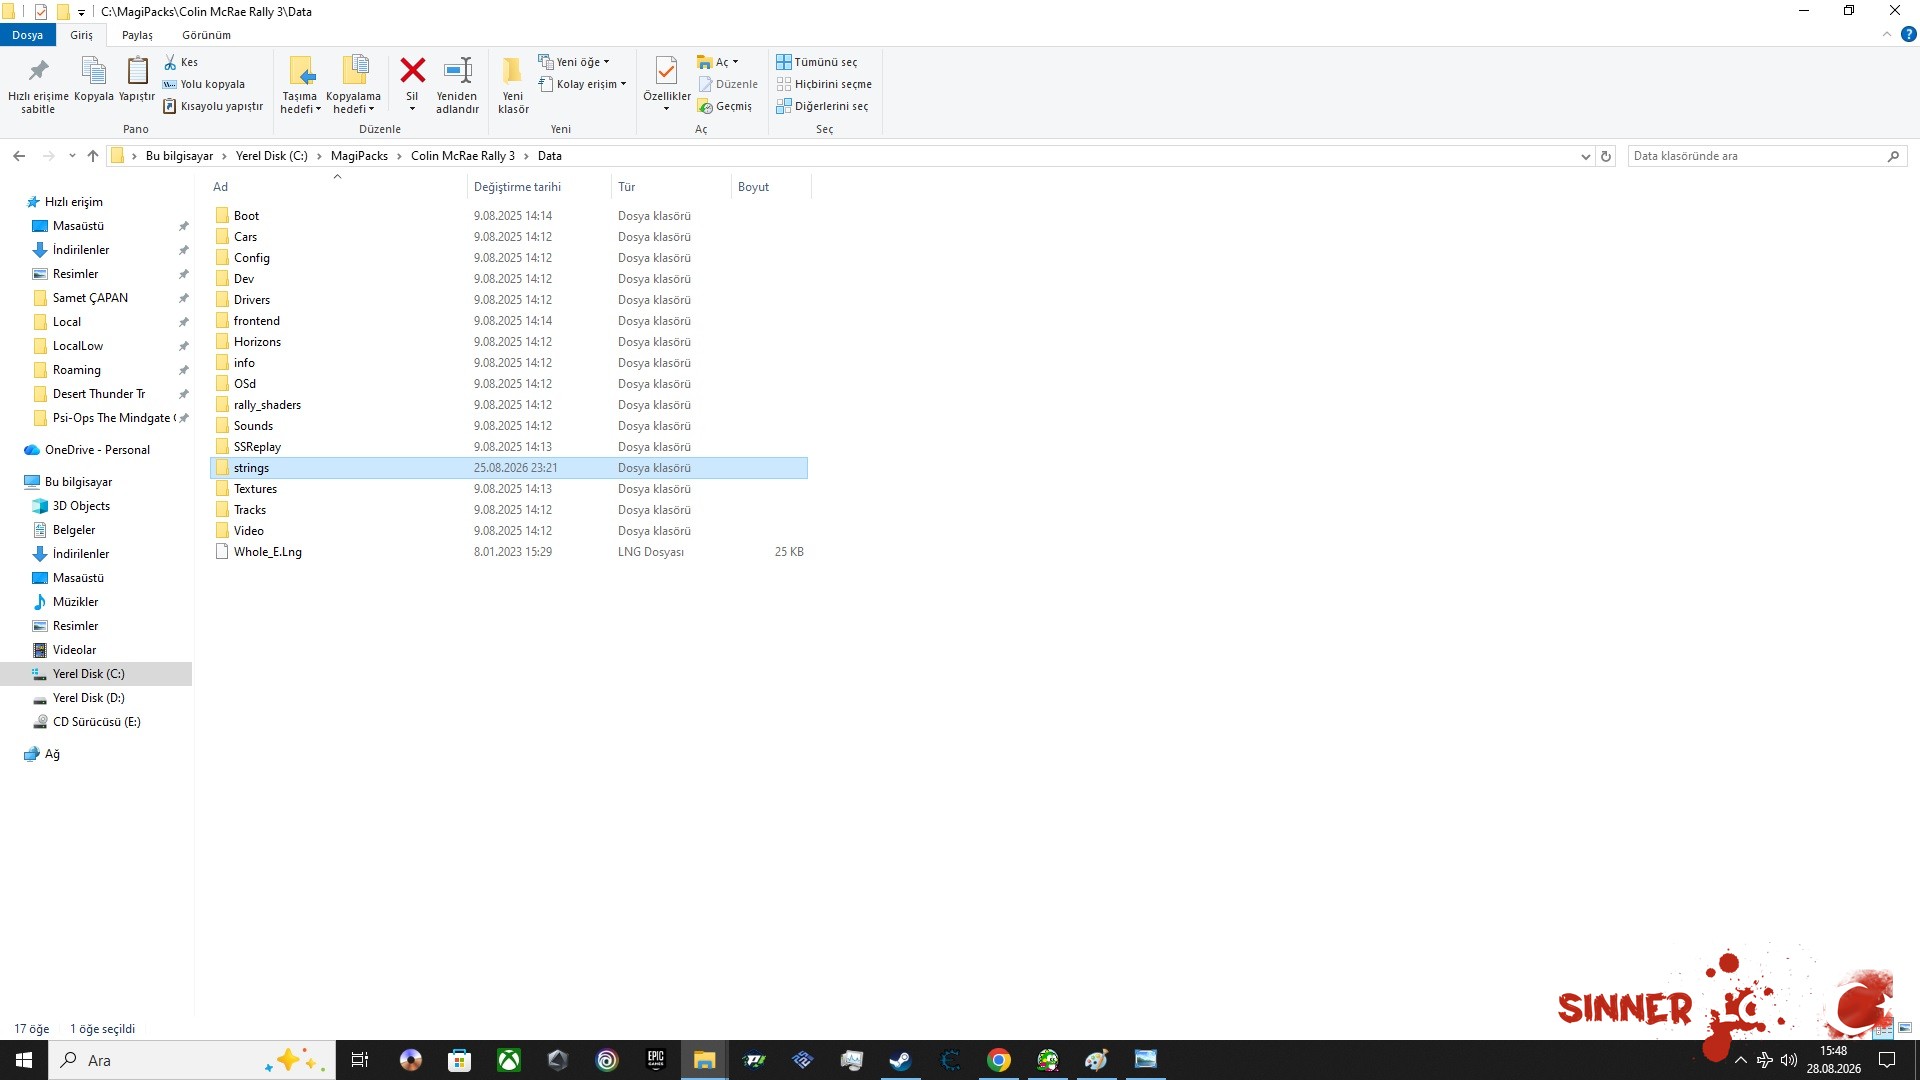Sort by Tür column header

click(x=671, y=187)
